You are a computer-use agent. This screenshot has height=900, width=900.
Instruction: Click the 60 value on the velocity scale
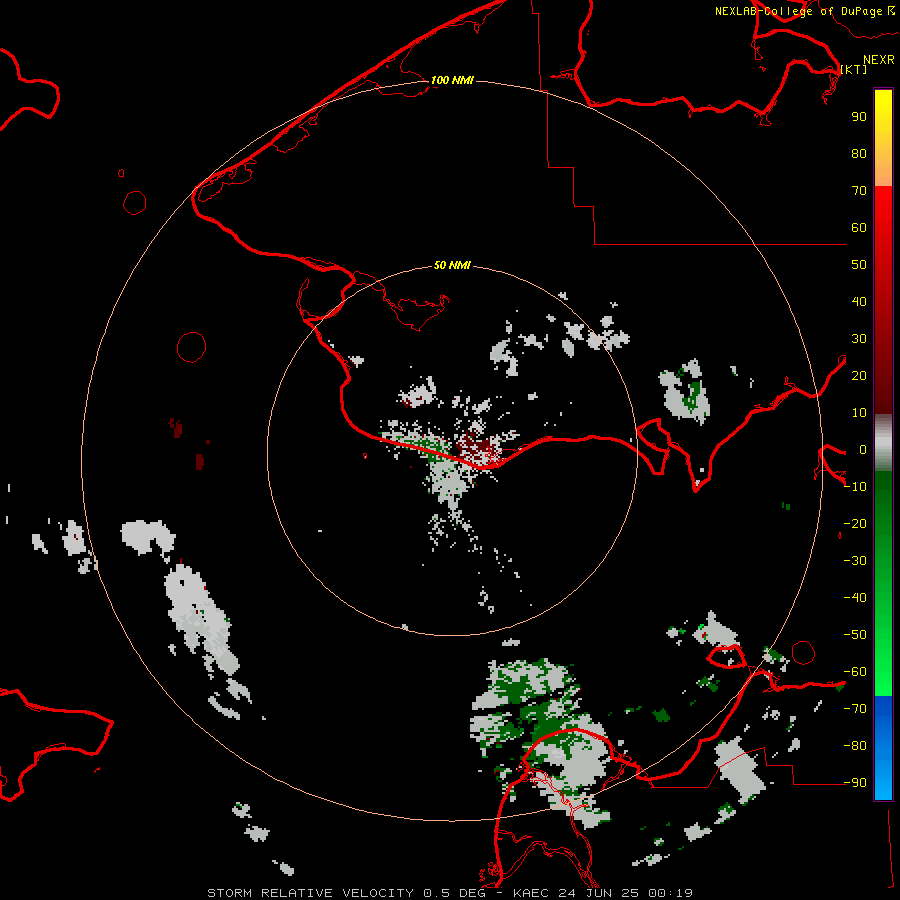(859, 227)
